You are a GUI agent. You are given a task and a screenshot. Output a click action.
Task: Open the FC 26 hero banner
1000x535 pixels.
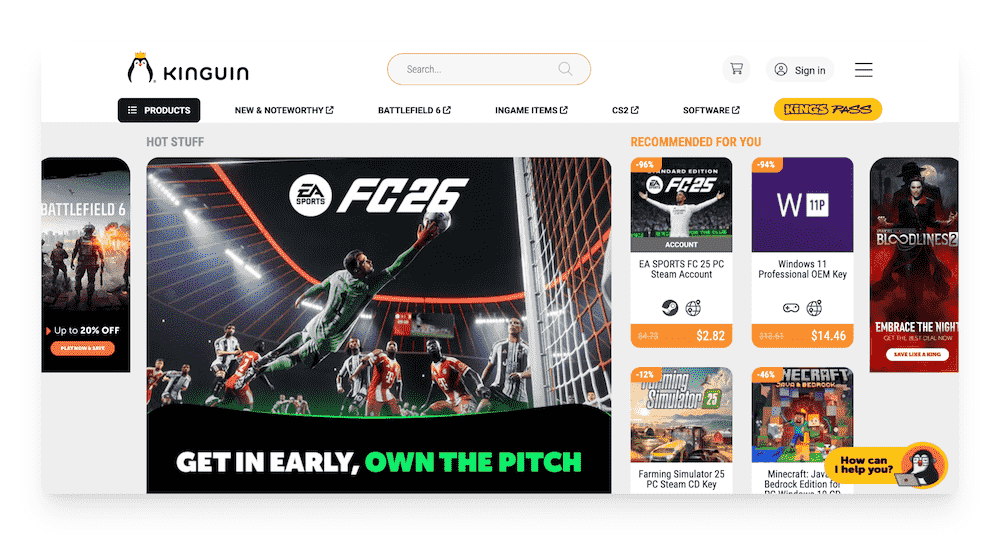(379, 325)
